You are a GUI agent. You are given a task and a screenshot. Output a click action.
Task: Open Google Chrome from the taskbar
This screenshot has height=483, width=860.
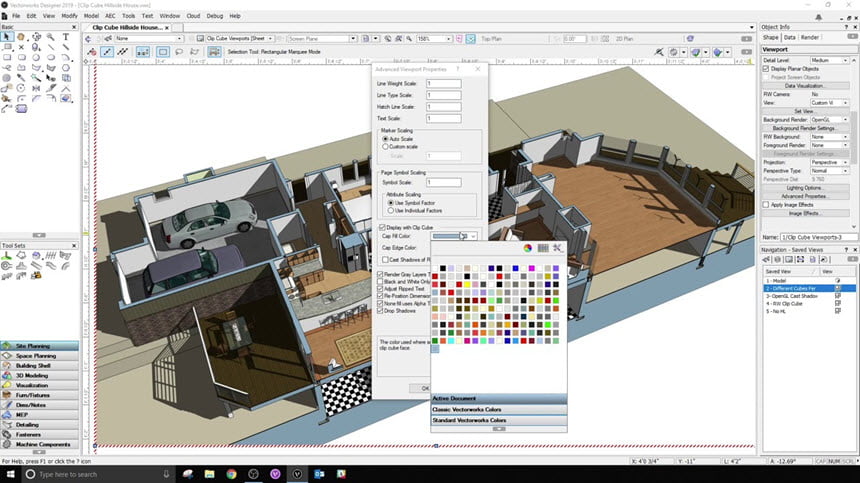(x=231, y=474)
